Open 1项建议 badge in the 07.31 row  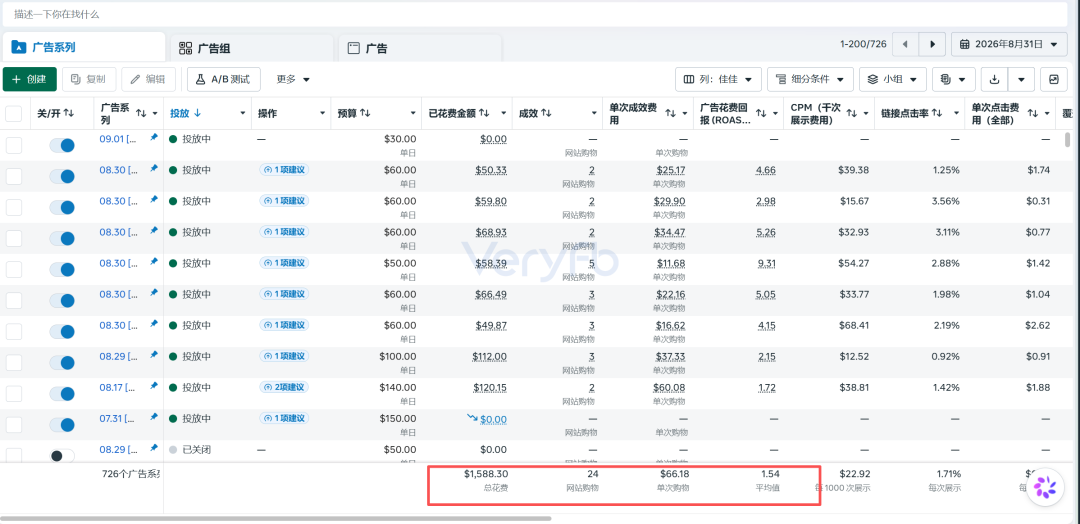(x=284, y=418)
